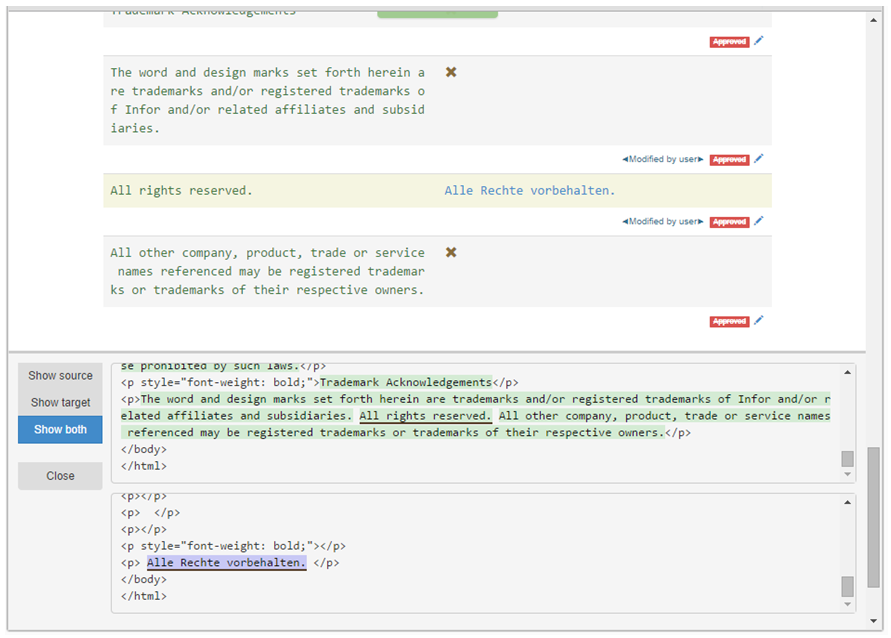891x638 pixels.
Task: Click the X icon beside 'The word and design marks' segment
Action: click(x=451, y=73)
